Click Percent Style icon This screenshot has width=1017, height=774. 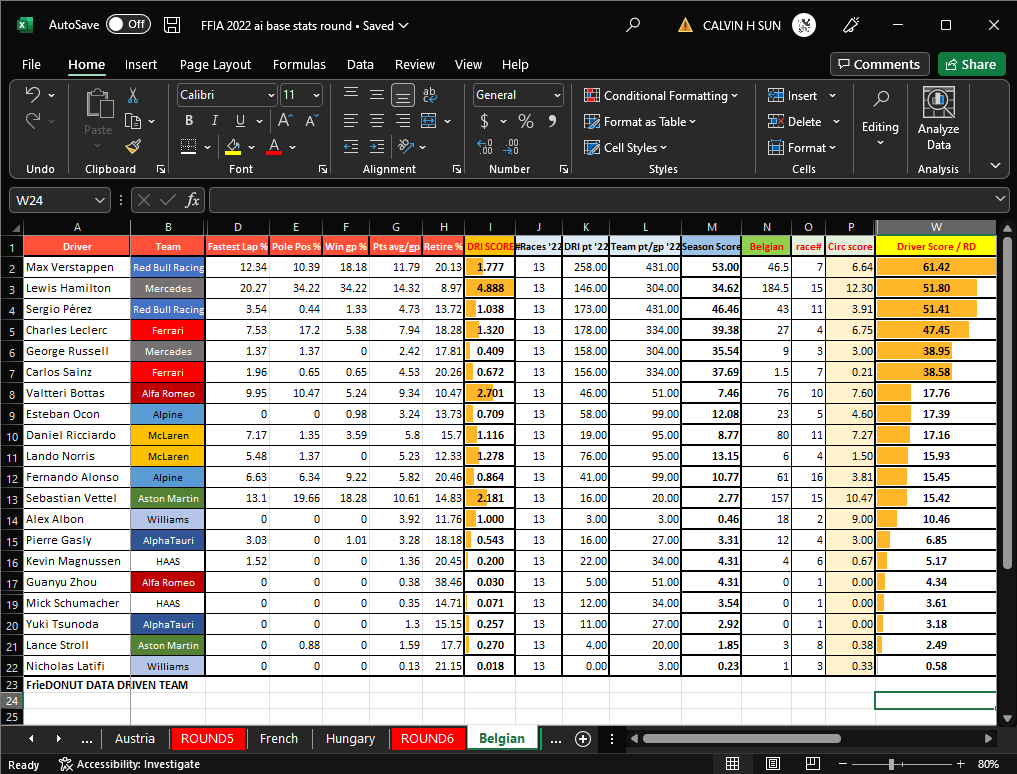click(x=526, y=121)
